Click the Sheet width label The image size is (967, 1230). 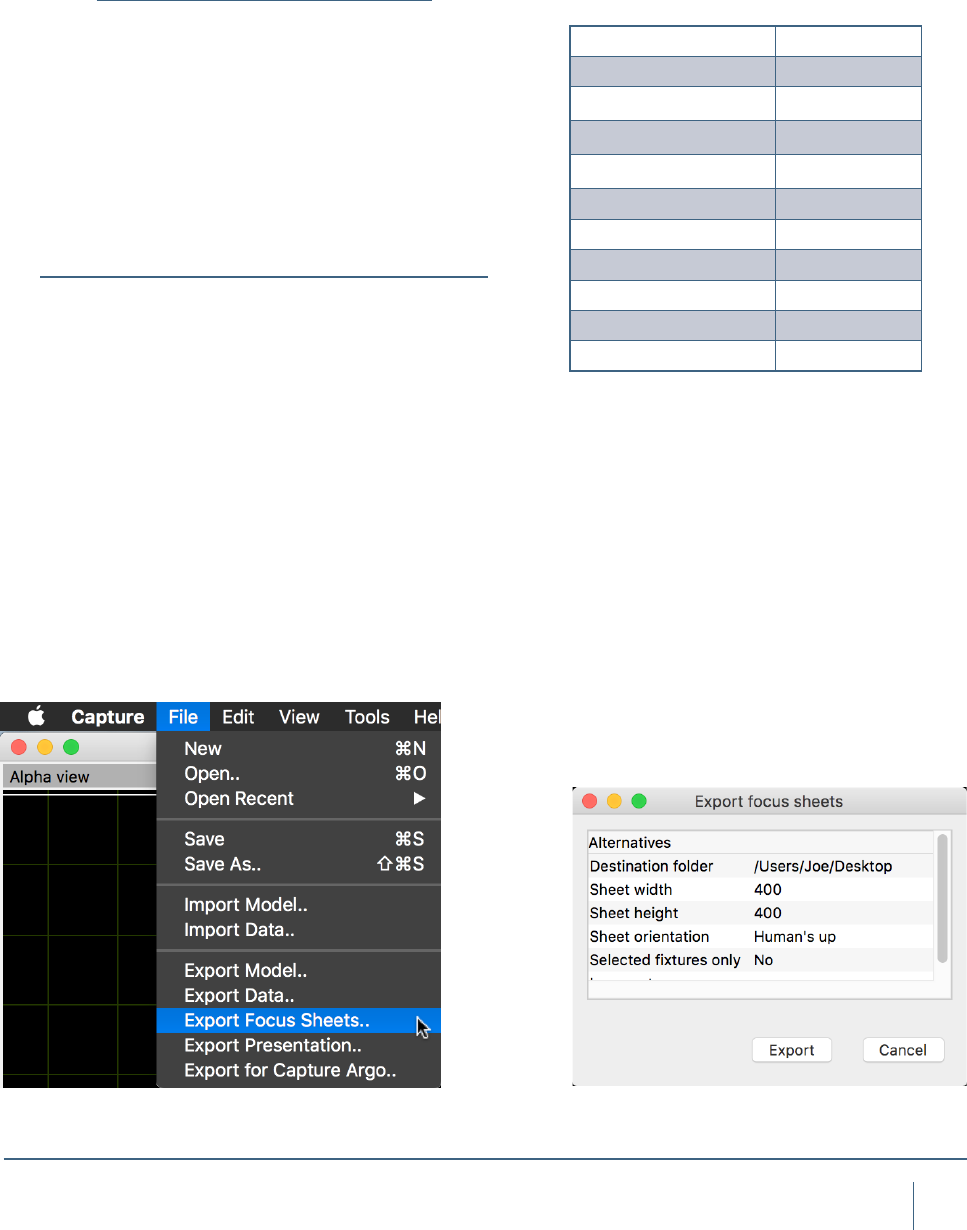tap(631, 889)
